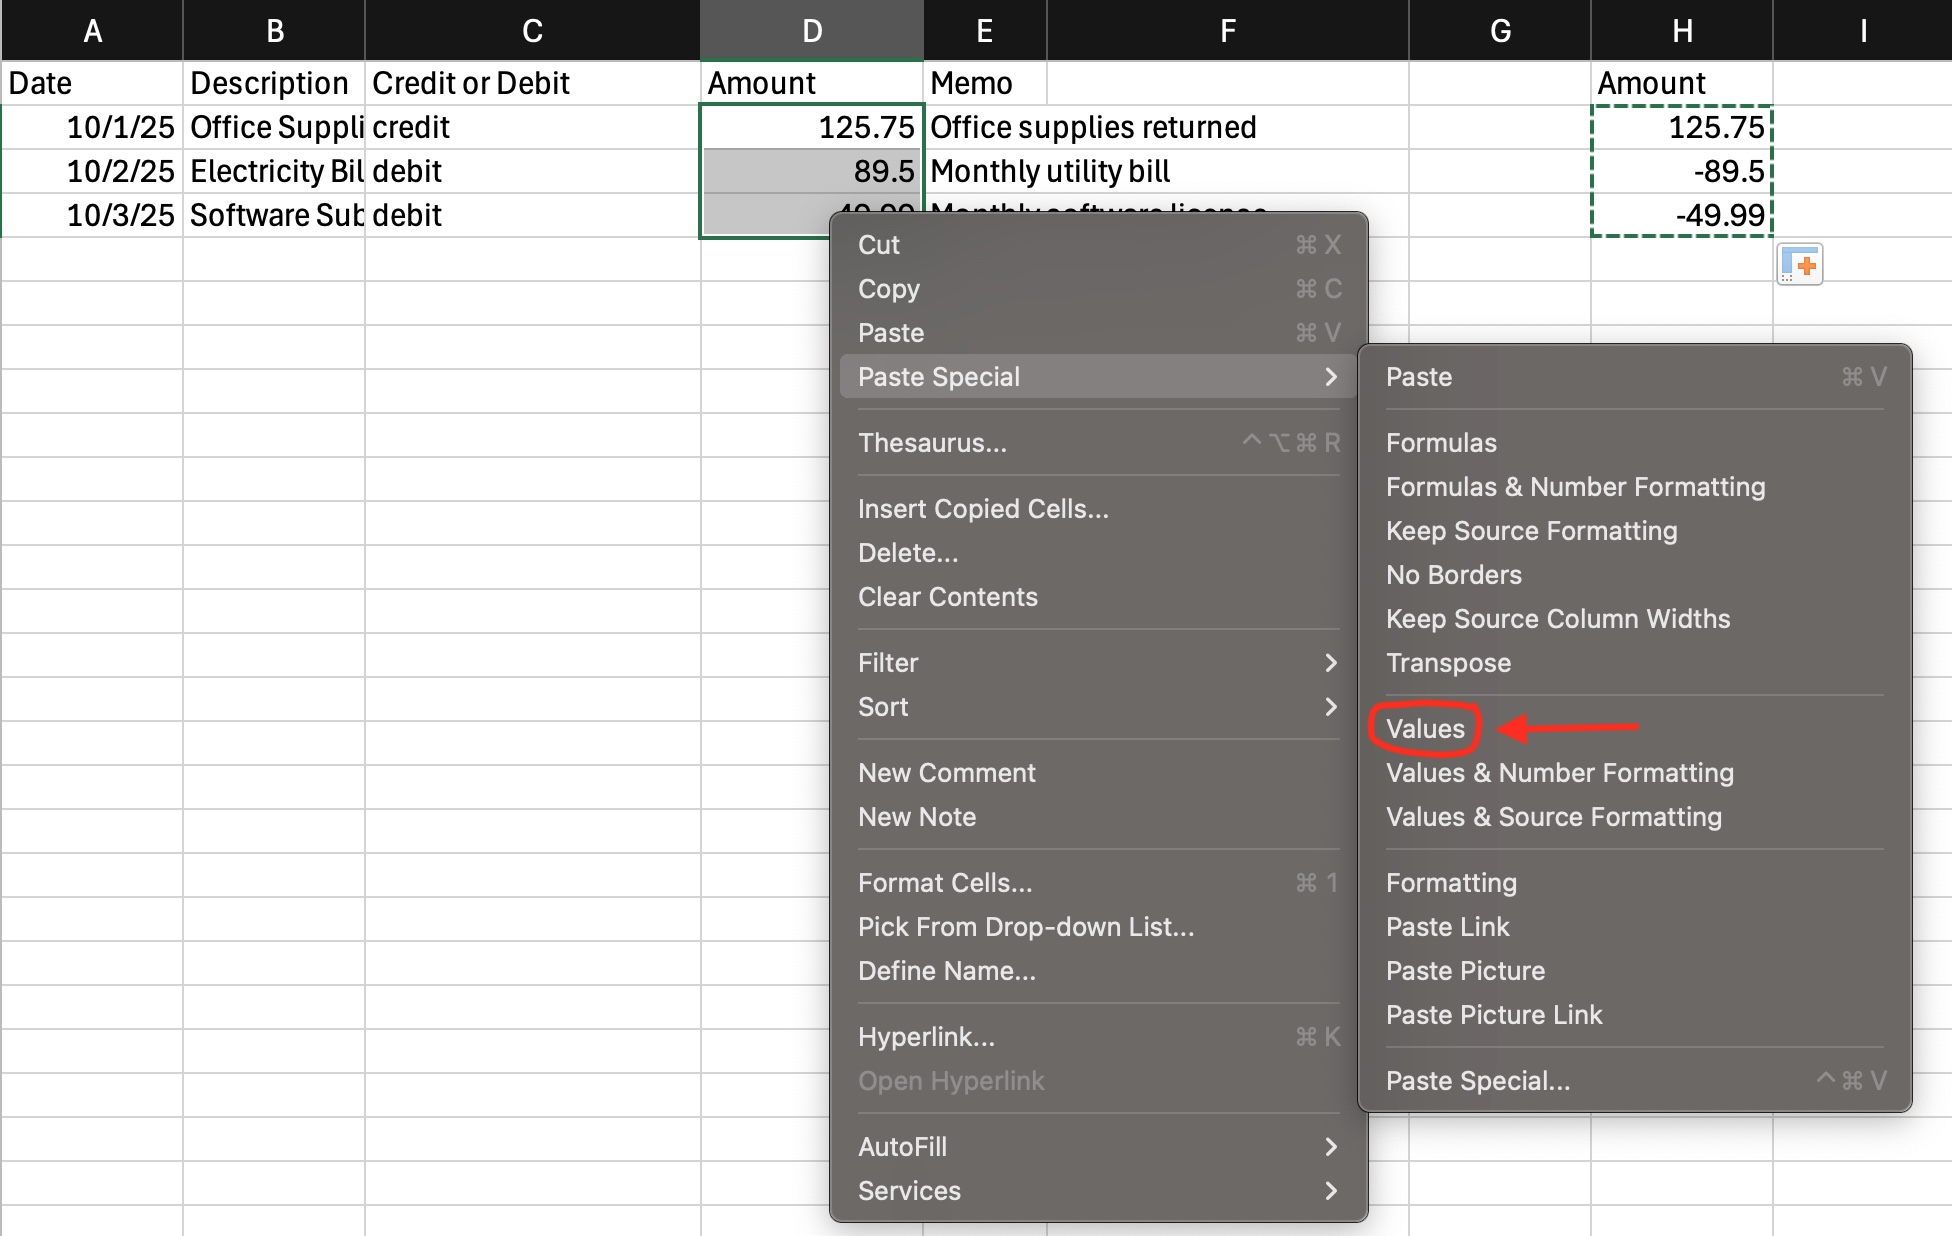Expand the Services submenu
The image size is (1952, 1236).
click(1098, 1191)
